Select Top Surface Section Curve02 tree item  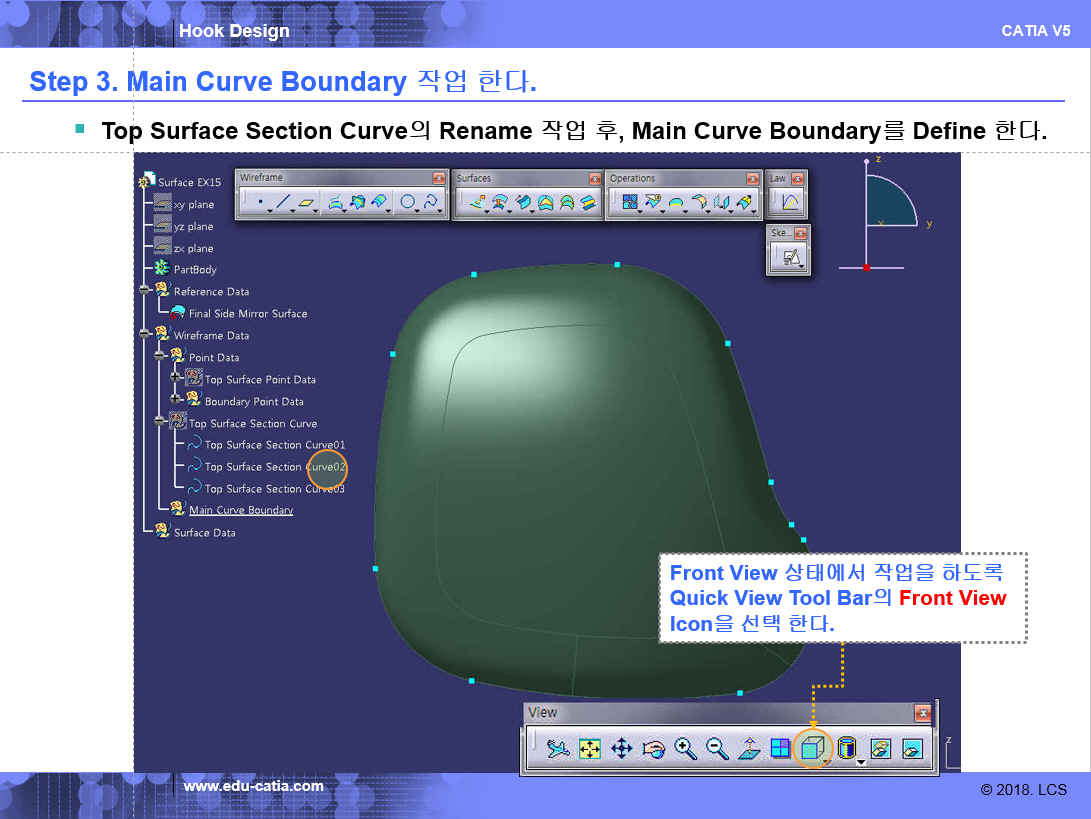pos(274,467)
